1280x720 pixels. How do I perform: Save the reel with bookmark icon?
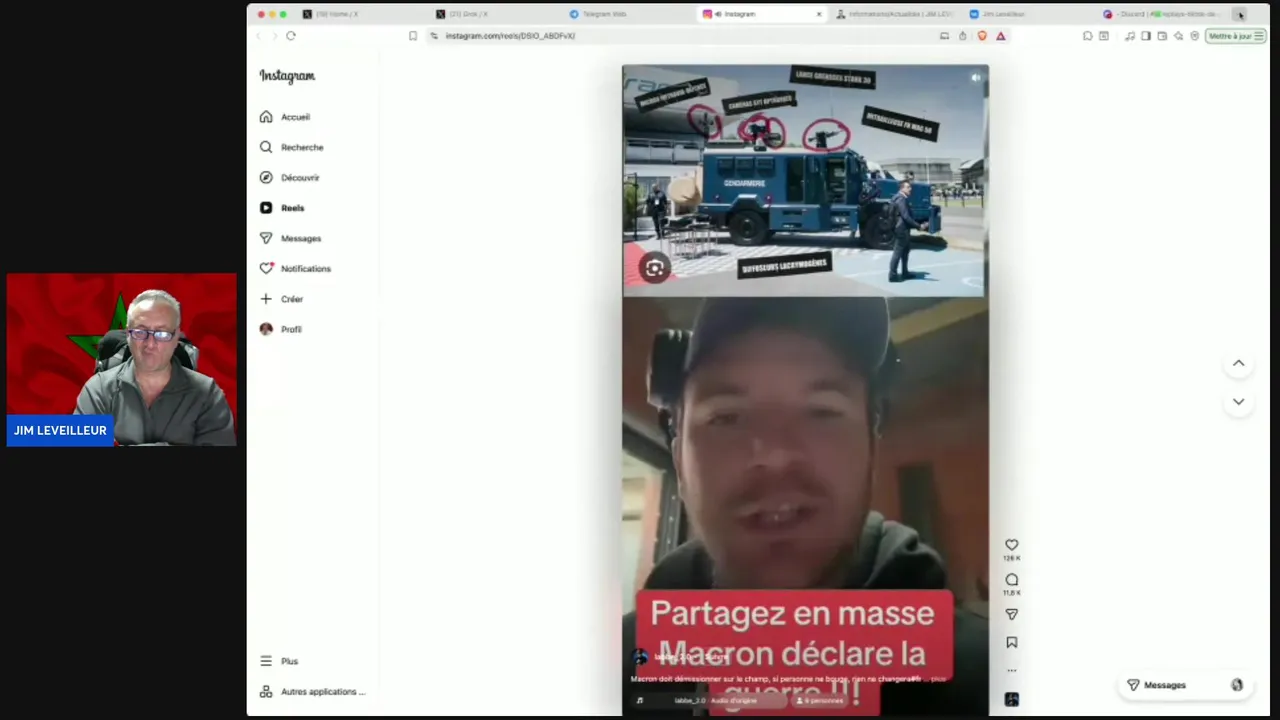point(1011,642)
